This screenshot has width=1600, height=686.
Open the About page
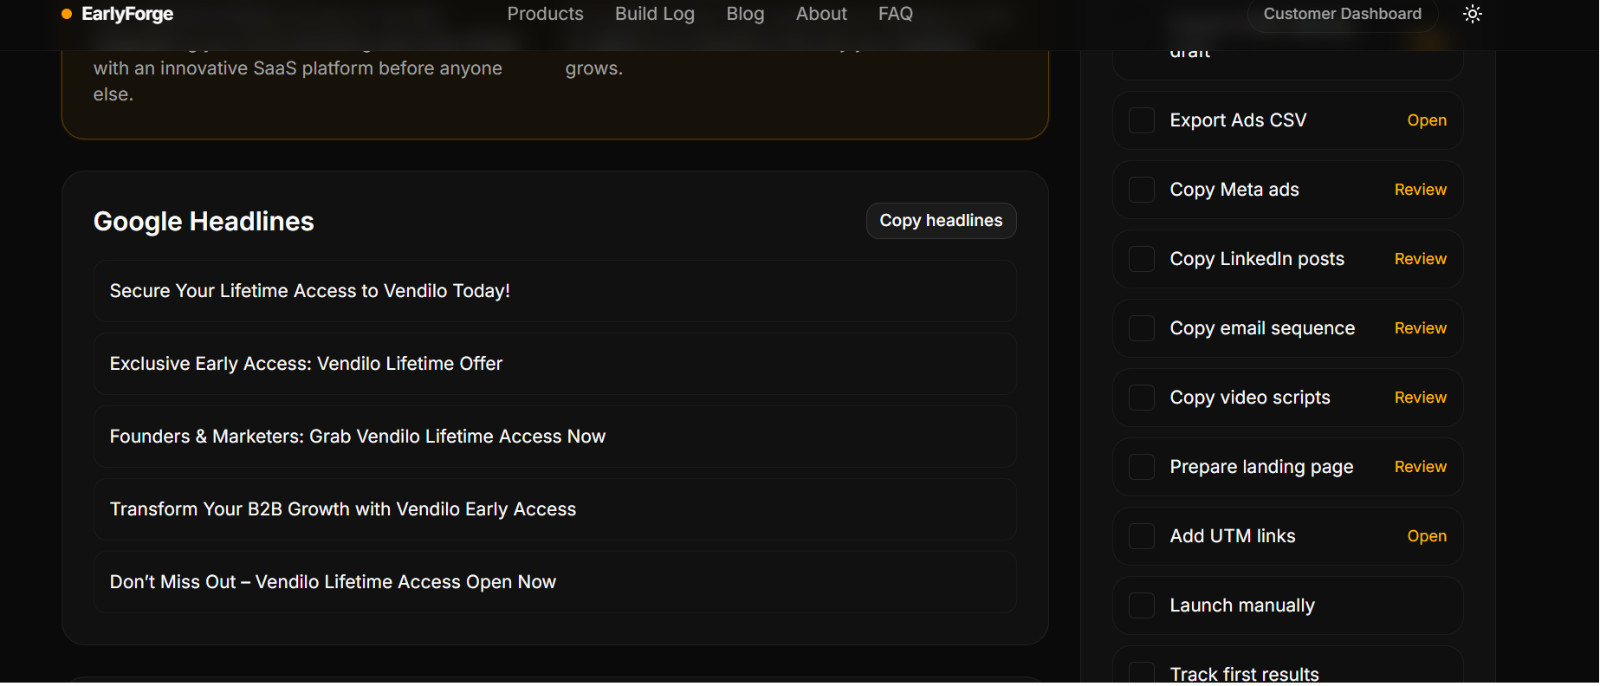(821, 14)
